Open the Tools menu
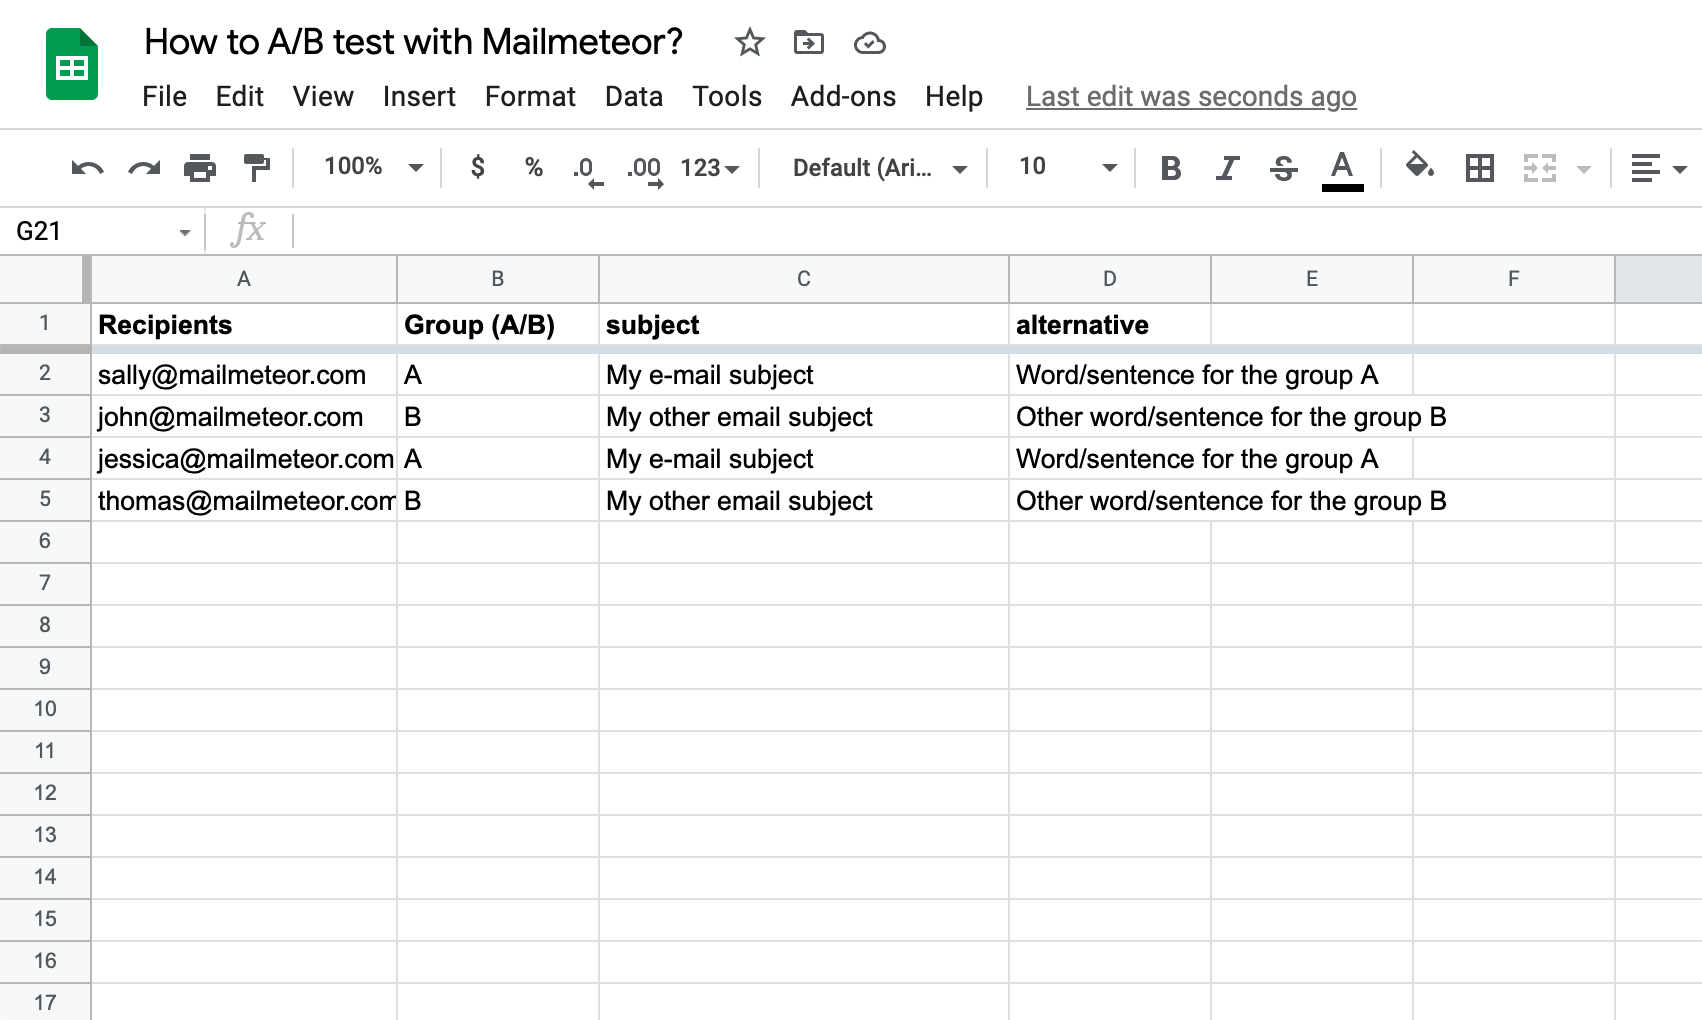 [727, 96]
